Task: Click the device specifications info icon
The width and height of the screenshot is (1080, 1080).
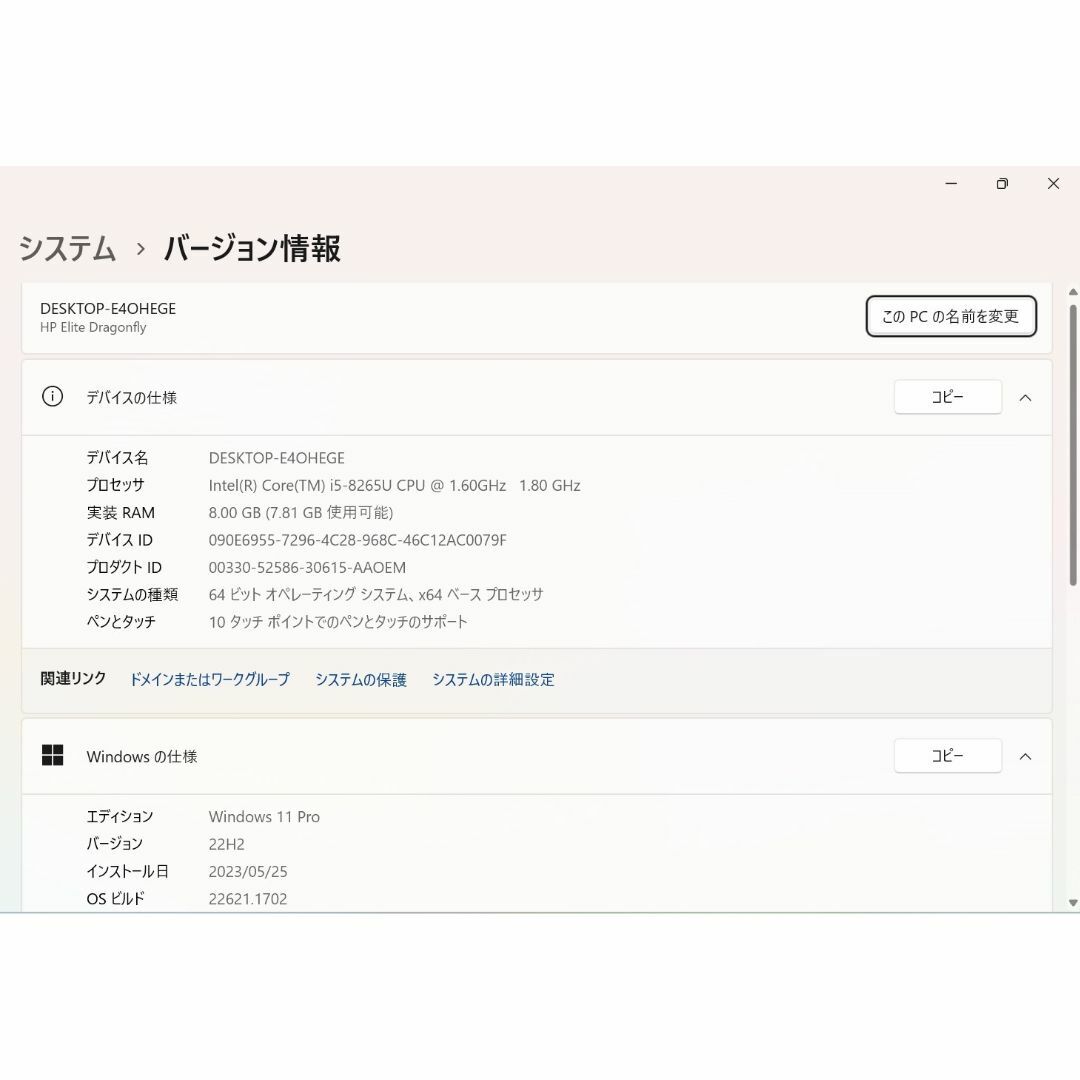Action: (52, 397)
